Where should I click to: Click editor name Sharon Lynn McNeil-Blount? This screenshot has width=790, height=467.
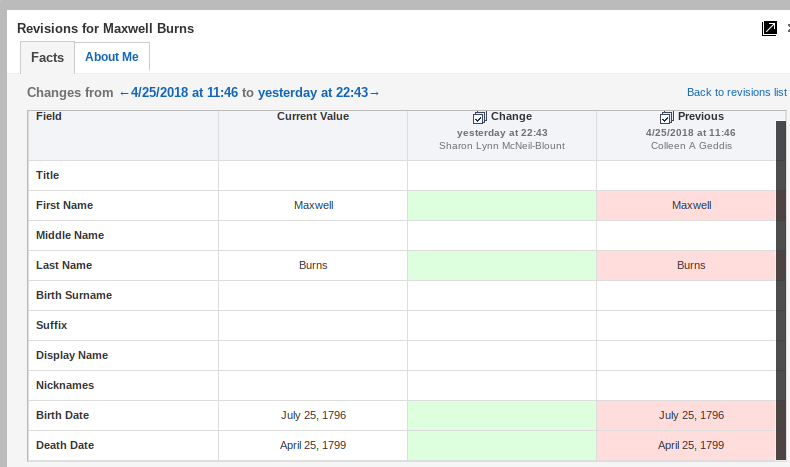(502, 146)
